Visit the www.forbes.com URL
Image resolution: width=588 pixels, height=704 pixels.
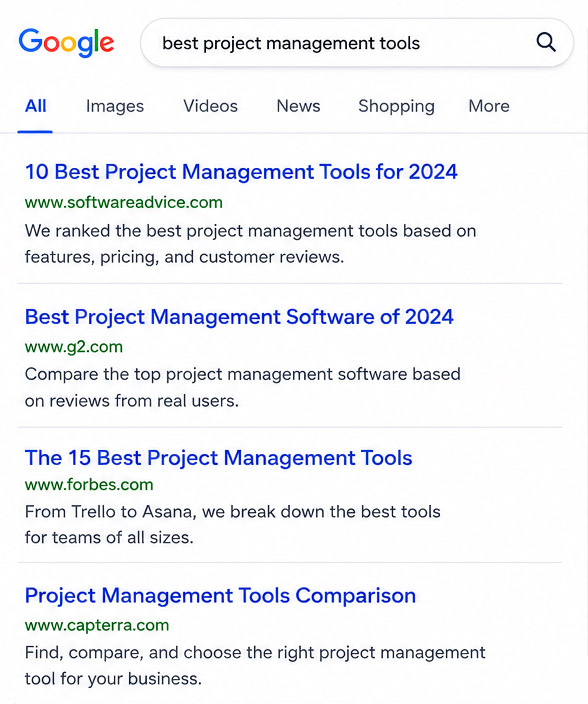pos(89,485)
